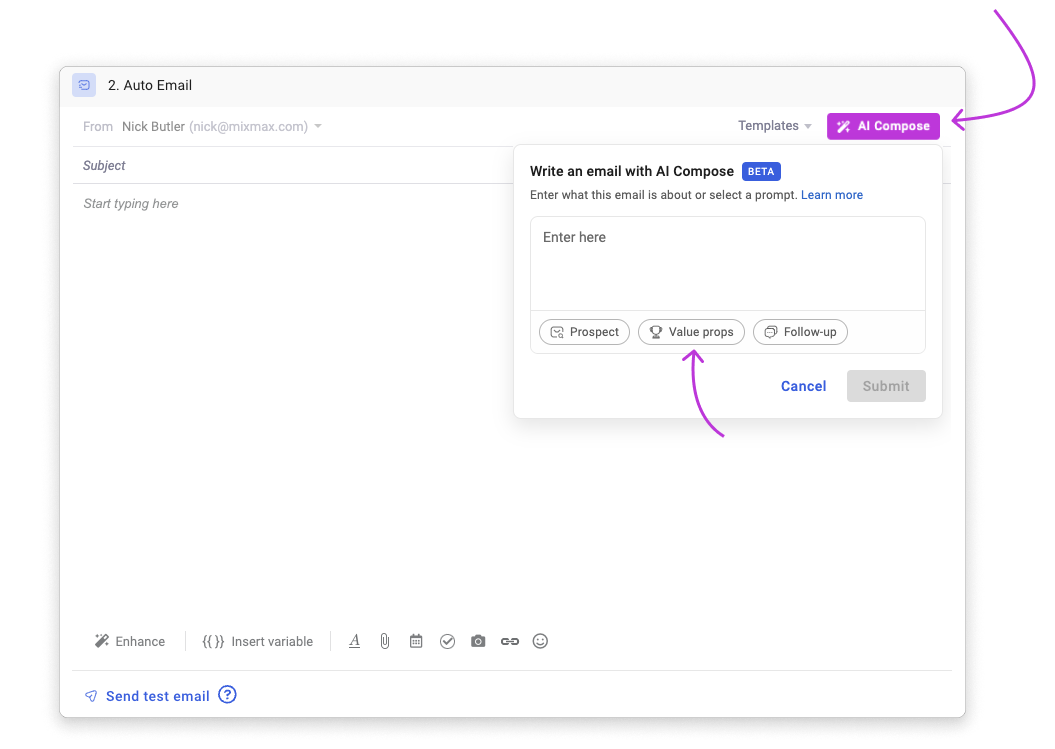Add a hyperlink with the chain link icon
The height and width of the screenshot is (749, 1055).
(509, 641)
